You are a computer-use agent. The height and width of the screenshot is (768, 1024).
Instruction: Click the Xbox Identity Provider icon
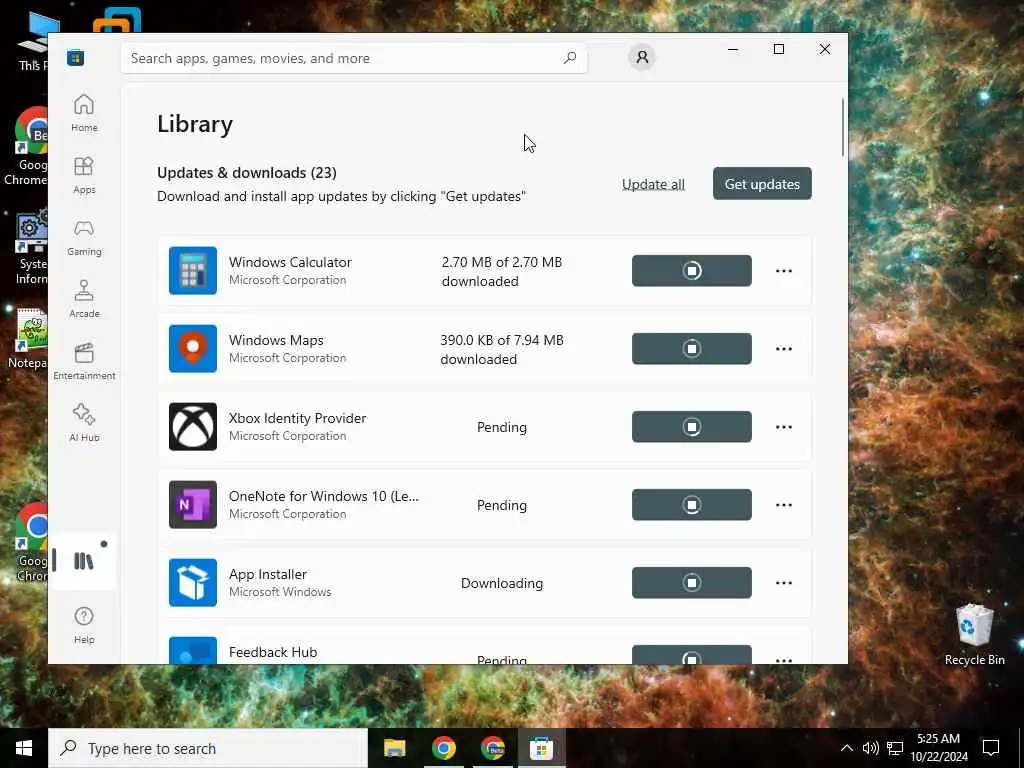tap(193, 426)
